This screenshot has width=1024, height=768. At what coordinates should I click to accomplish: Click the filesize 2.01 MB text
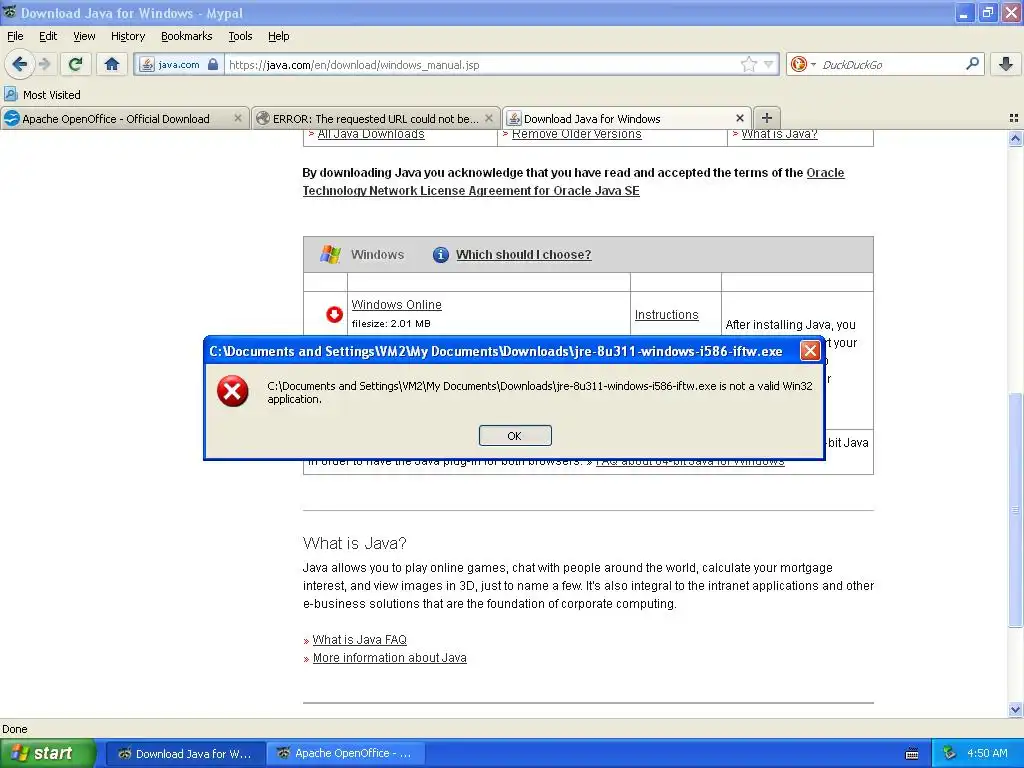pyautogui.click(x=391, y=323)
